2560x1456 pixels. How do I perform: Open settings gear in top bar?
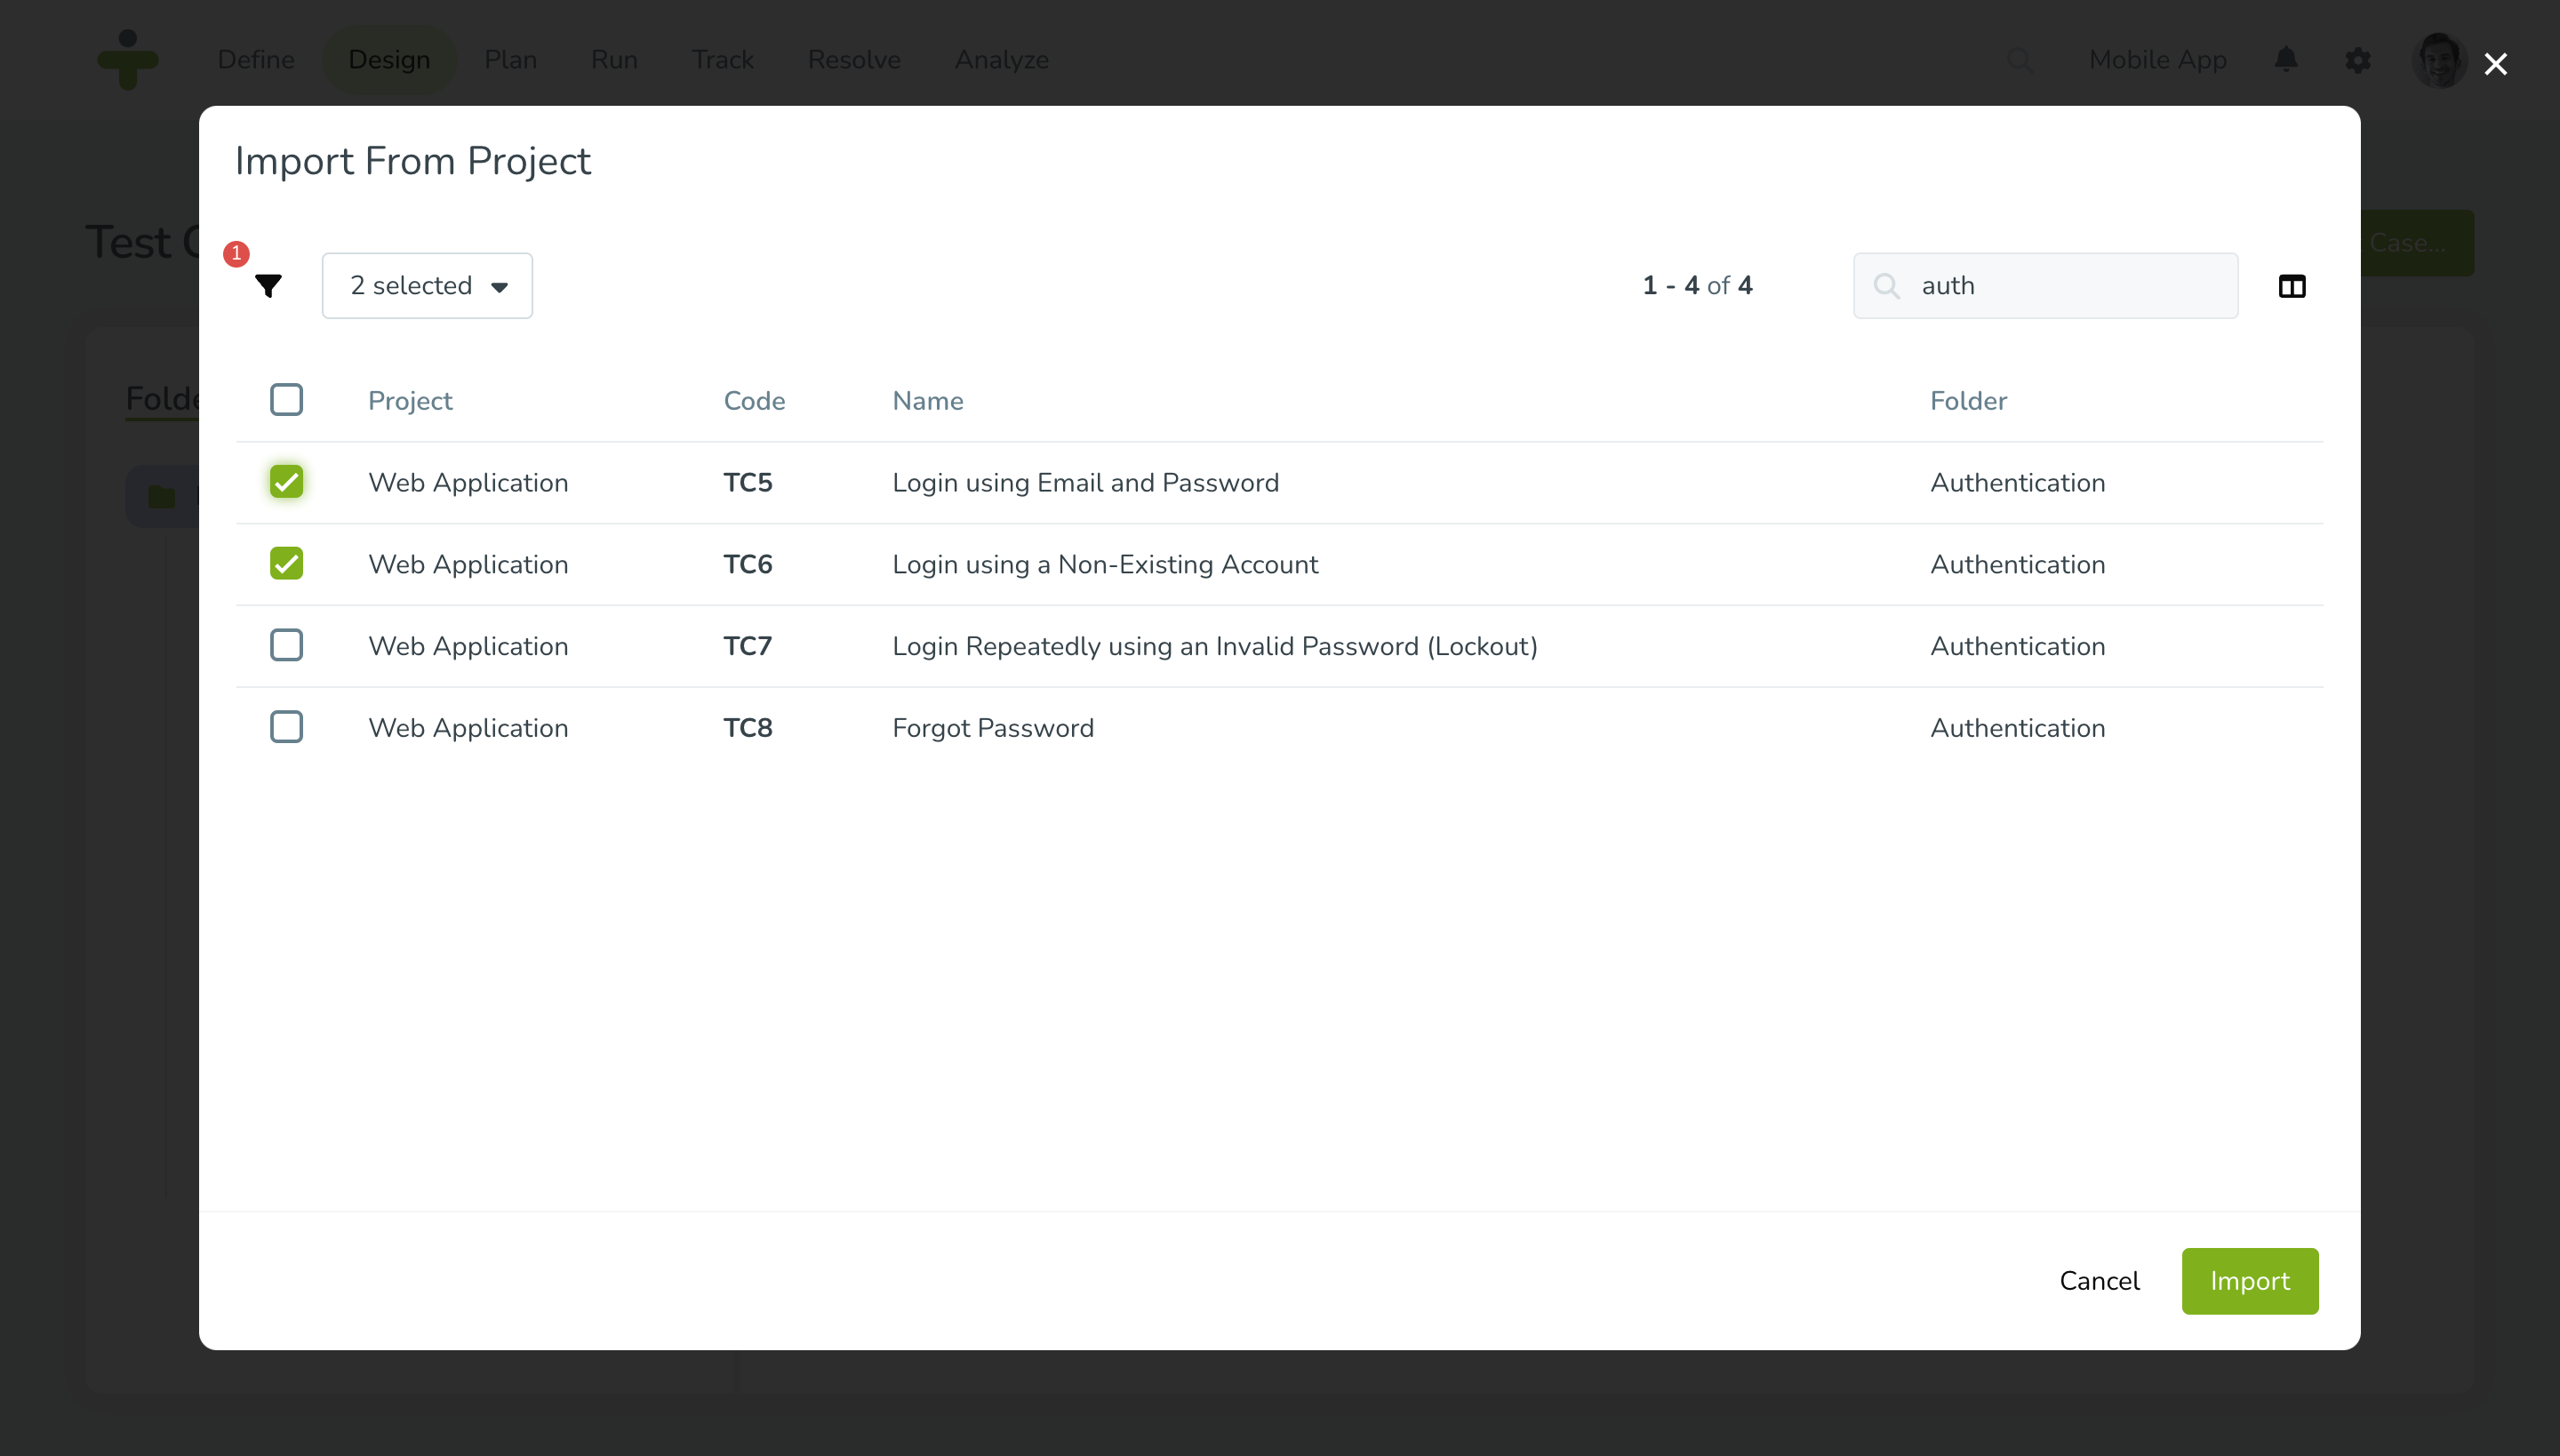(x=2358, y=60)
